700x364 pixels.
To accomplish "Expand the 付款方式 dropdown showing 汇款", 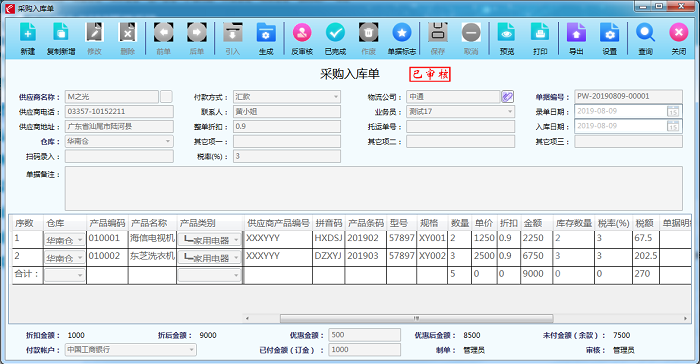I will click(x=336, y=97).
